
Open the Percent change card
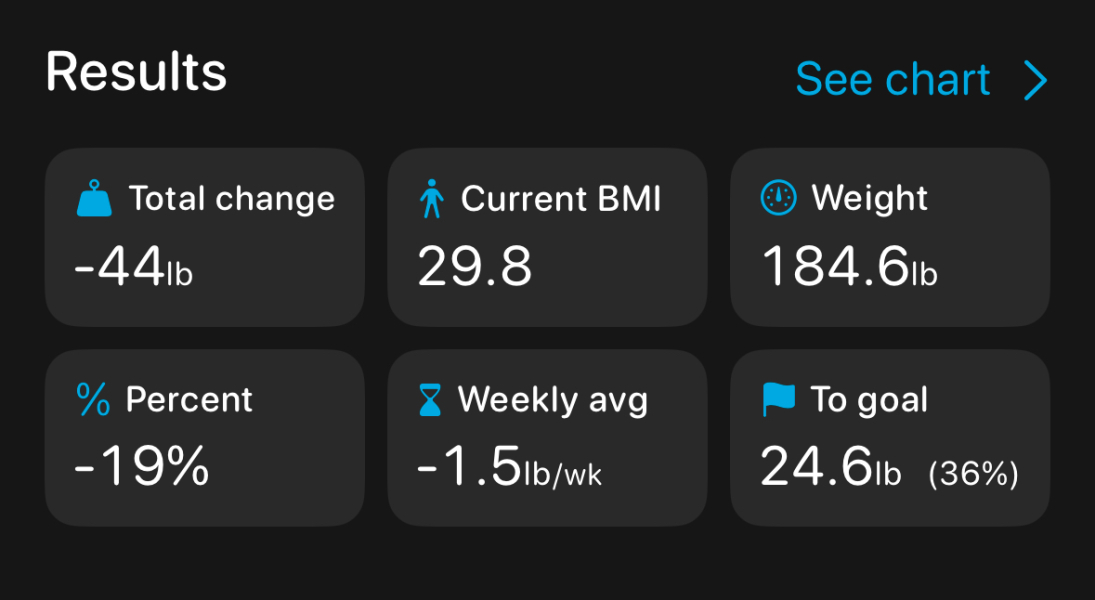(x=205, y=438)
